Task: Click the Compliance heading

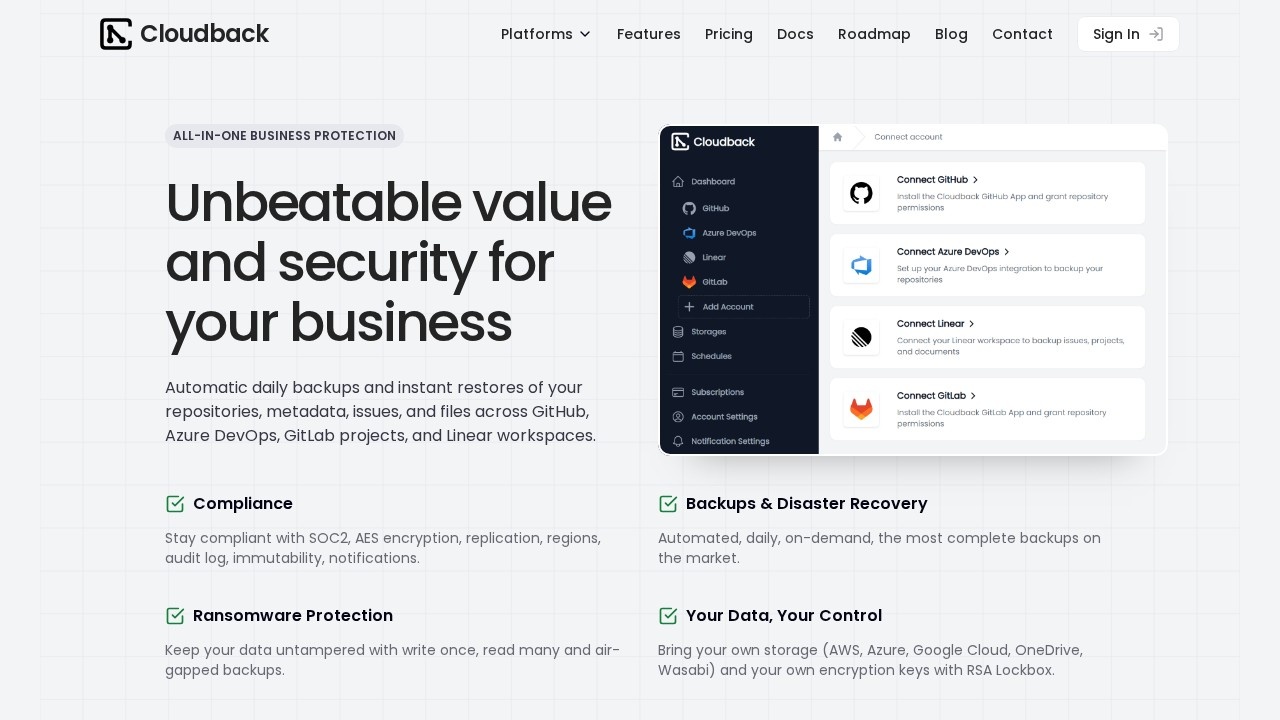Action: tap(243, 504)
